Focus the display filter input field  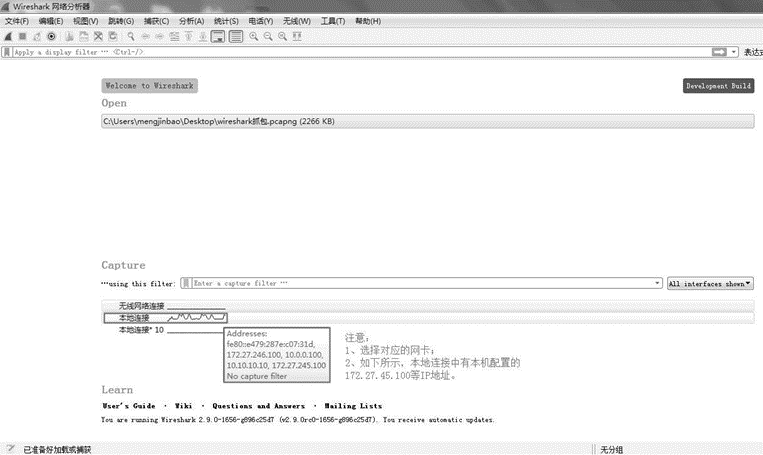coord(361,52)
